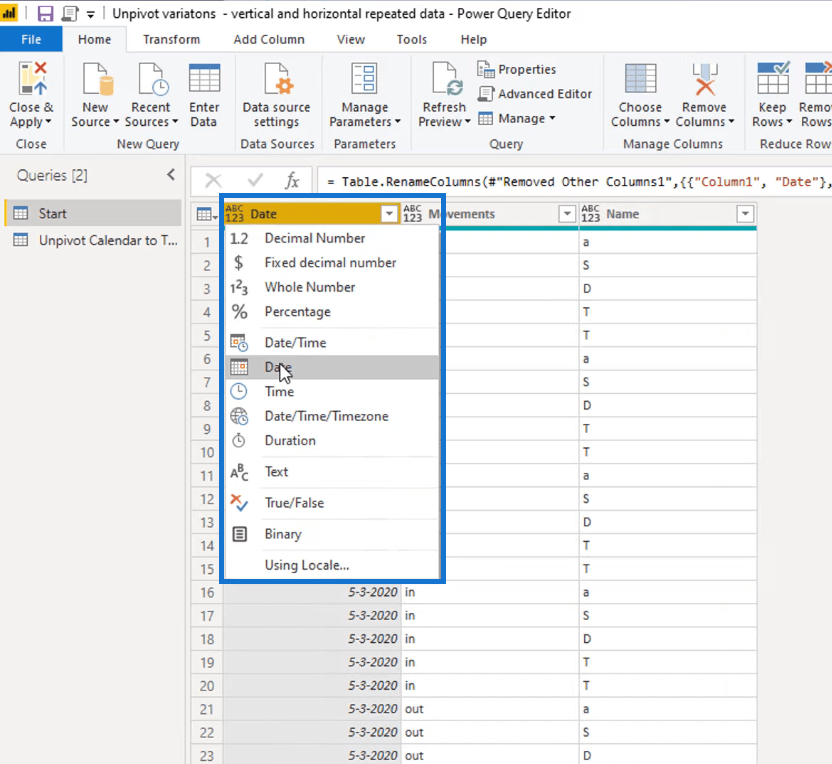This screenshot has width=832, height=764.
Task: Collapse the Queries pane
Action: [171, 175]
